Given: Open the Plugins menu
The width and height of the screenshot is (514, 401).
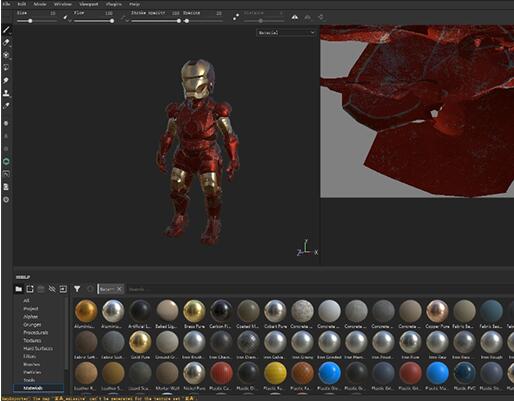Looking at the screenshot, I should click(x=113, y=4).
